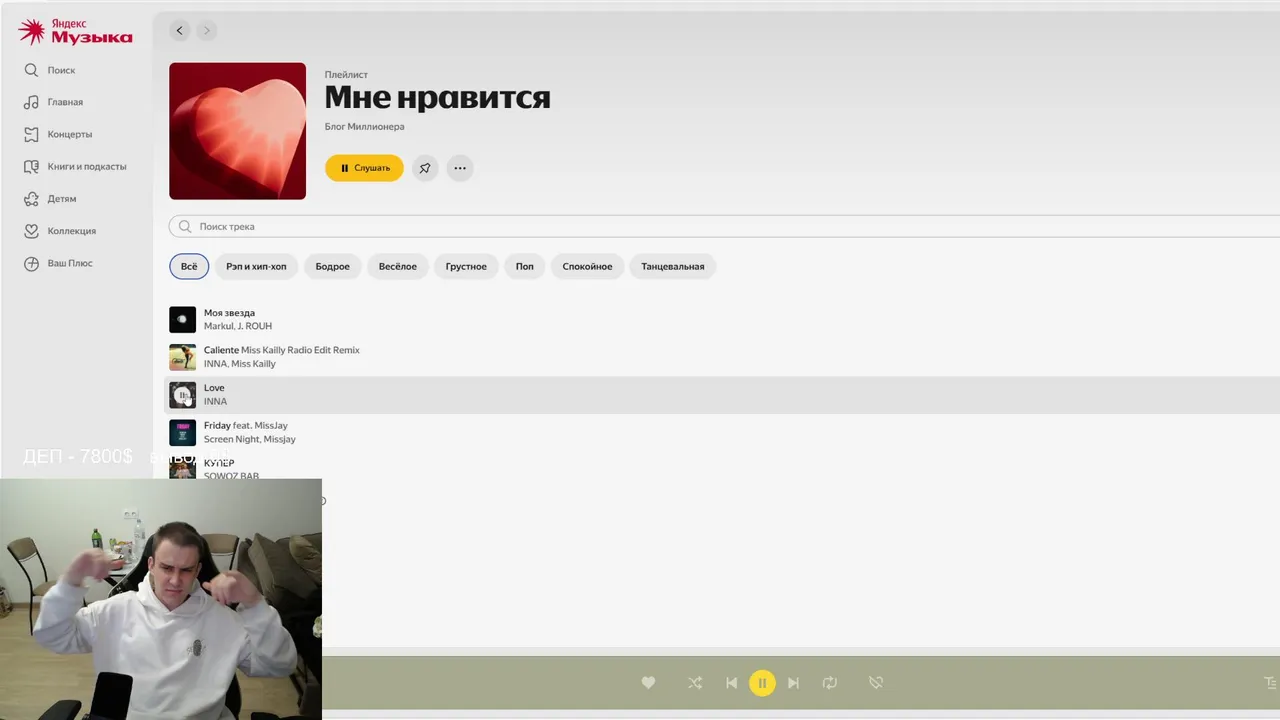Toggle the crossed-heart dislike icon in the player

pyautogui.click(x=876, y=683)
